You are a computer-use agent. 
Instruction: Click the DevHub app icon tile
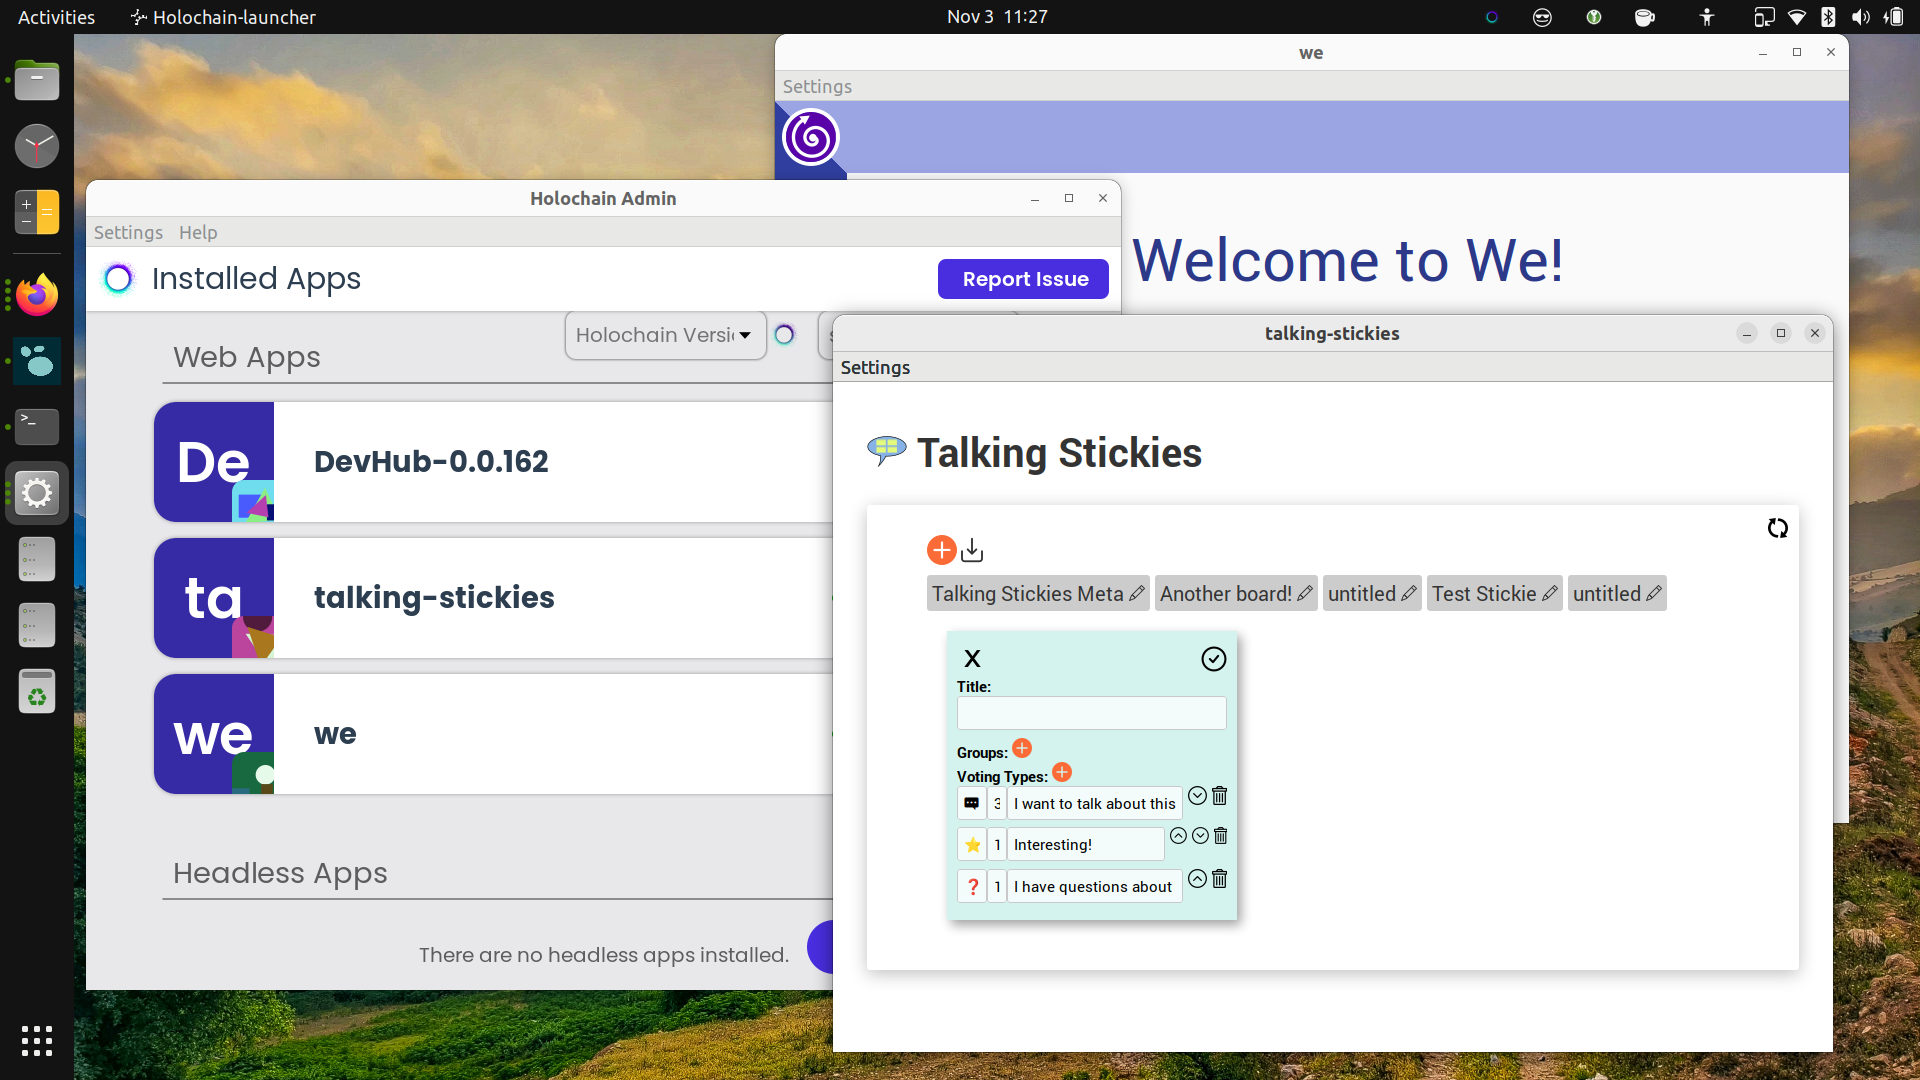click(214, 462)
